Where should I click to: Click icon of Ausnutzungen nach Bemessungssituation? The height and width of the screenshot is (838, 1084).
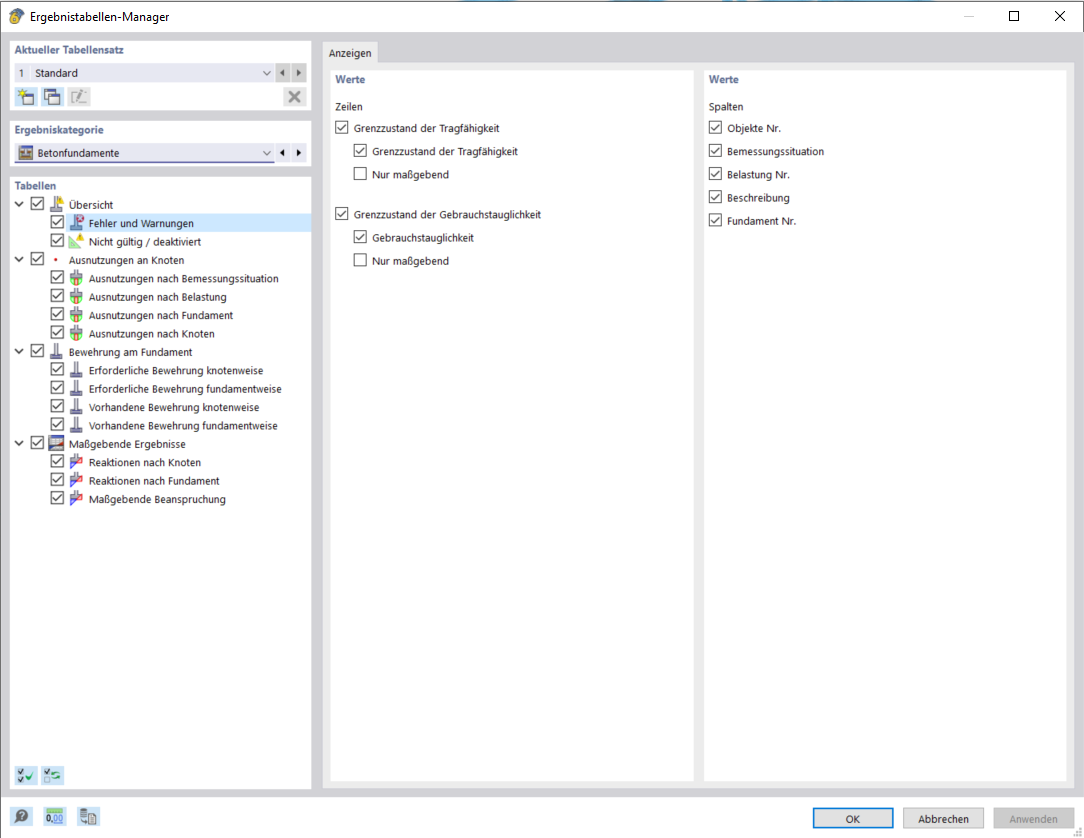coord(77,278)
